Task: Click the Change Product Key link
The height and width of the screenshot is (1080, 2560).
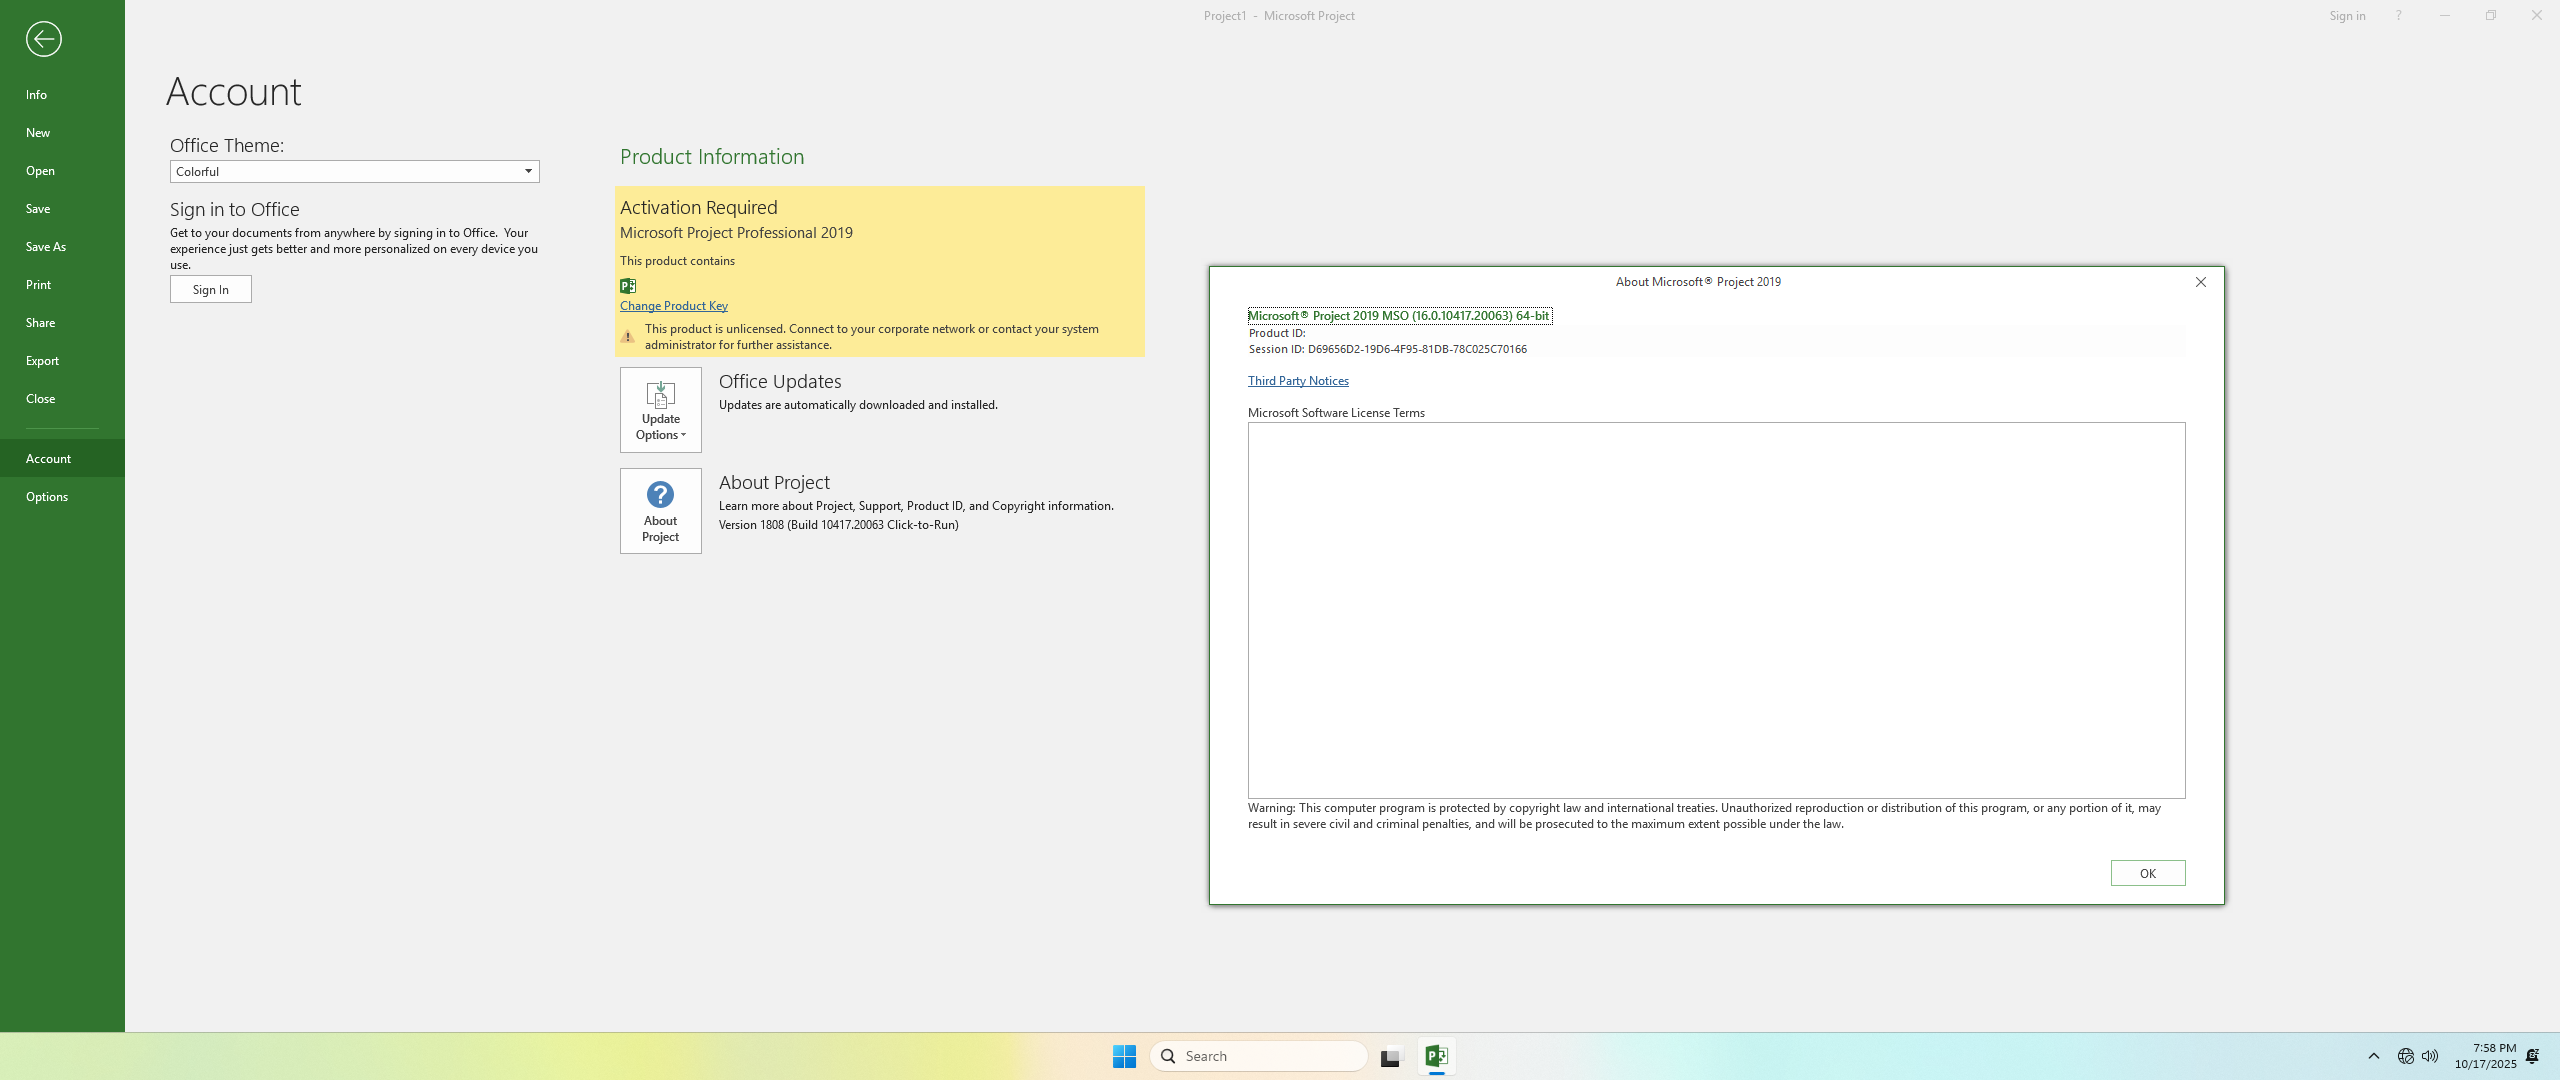Action: tap(673, 306)
